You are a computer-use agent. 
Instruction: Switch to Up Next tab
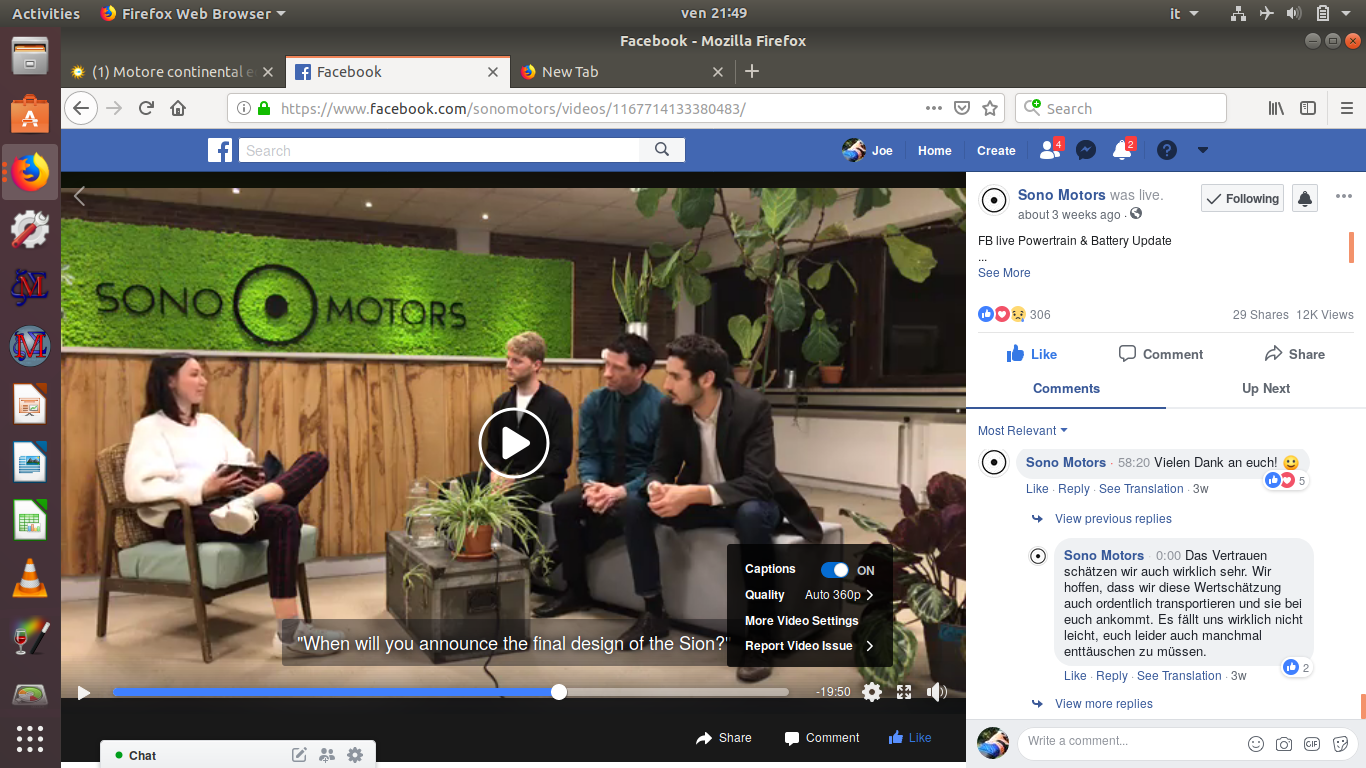(1266, 388)
